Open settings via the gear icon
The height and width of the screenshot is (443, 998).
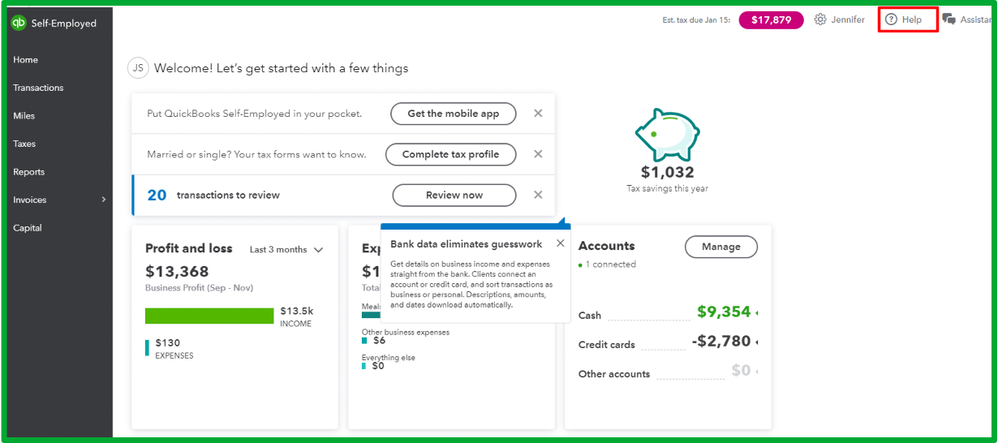[820, 20]
